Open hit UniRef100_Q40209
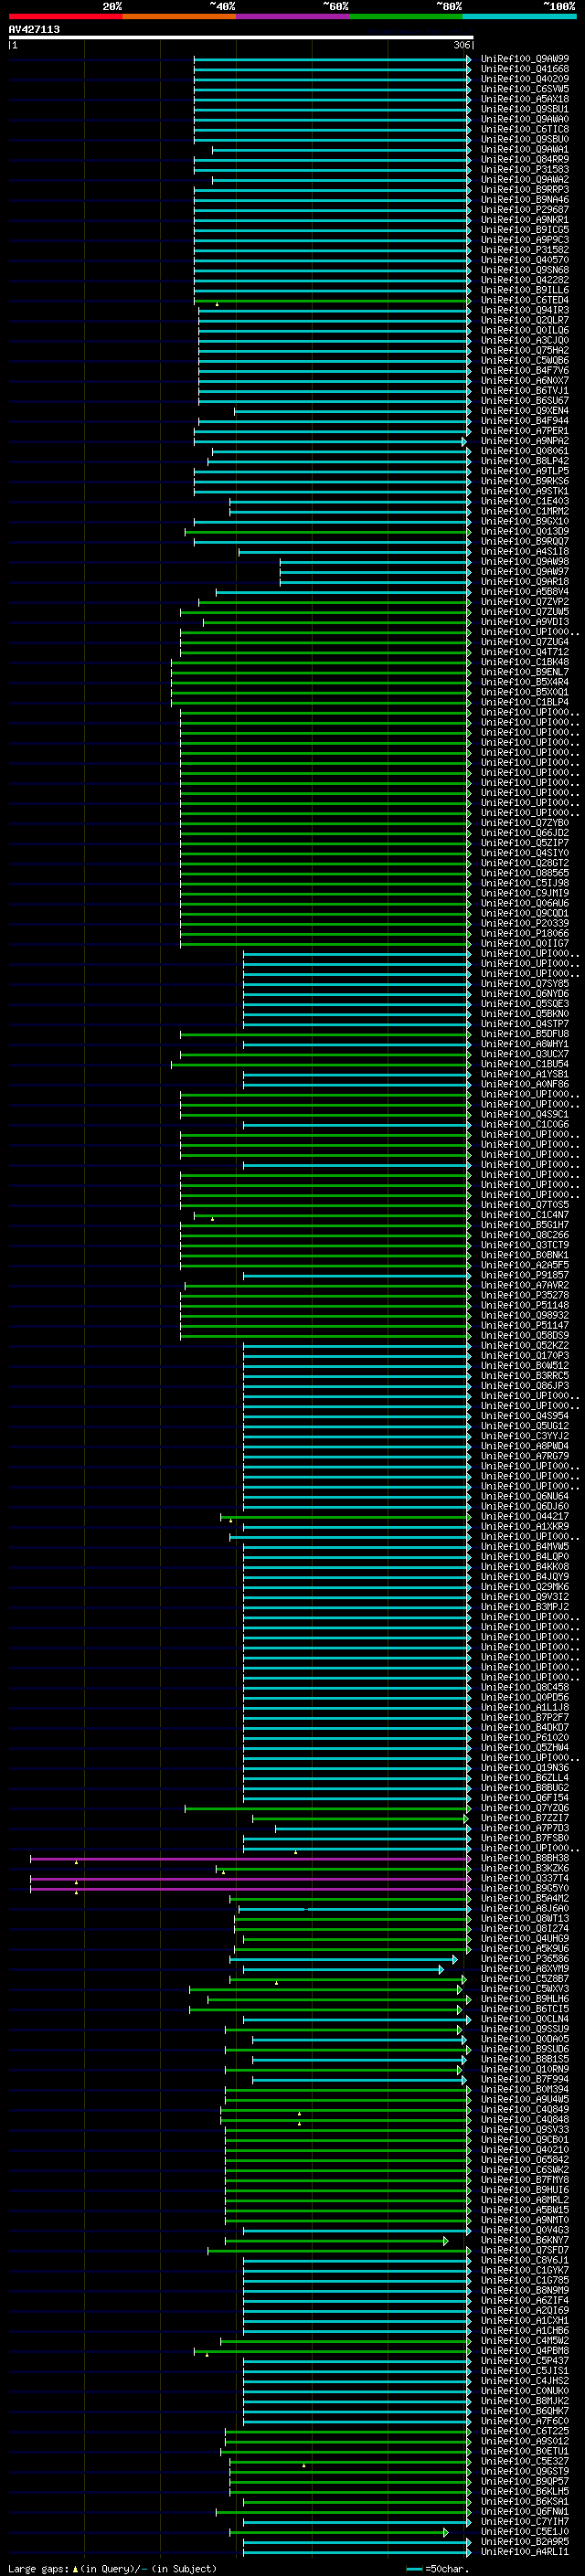Viewport: 585px width, 2576px height. (525, 79)
